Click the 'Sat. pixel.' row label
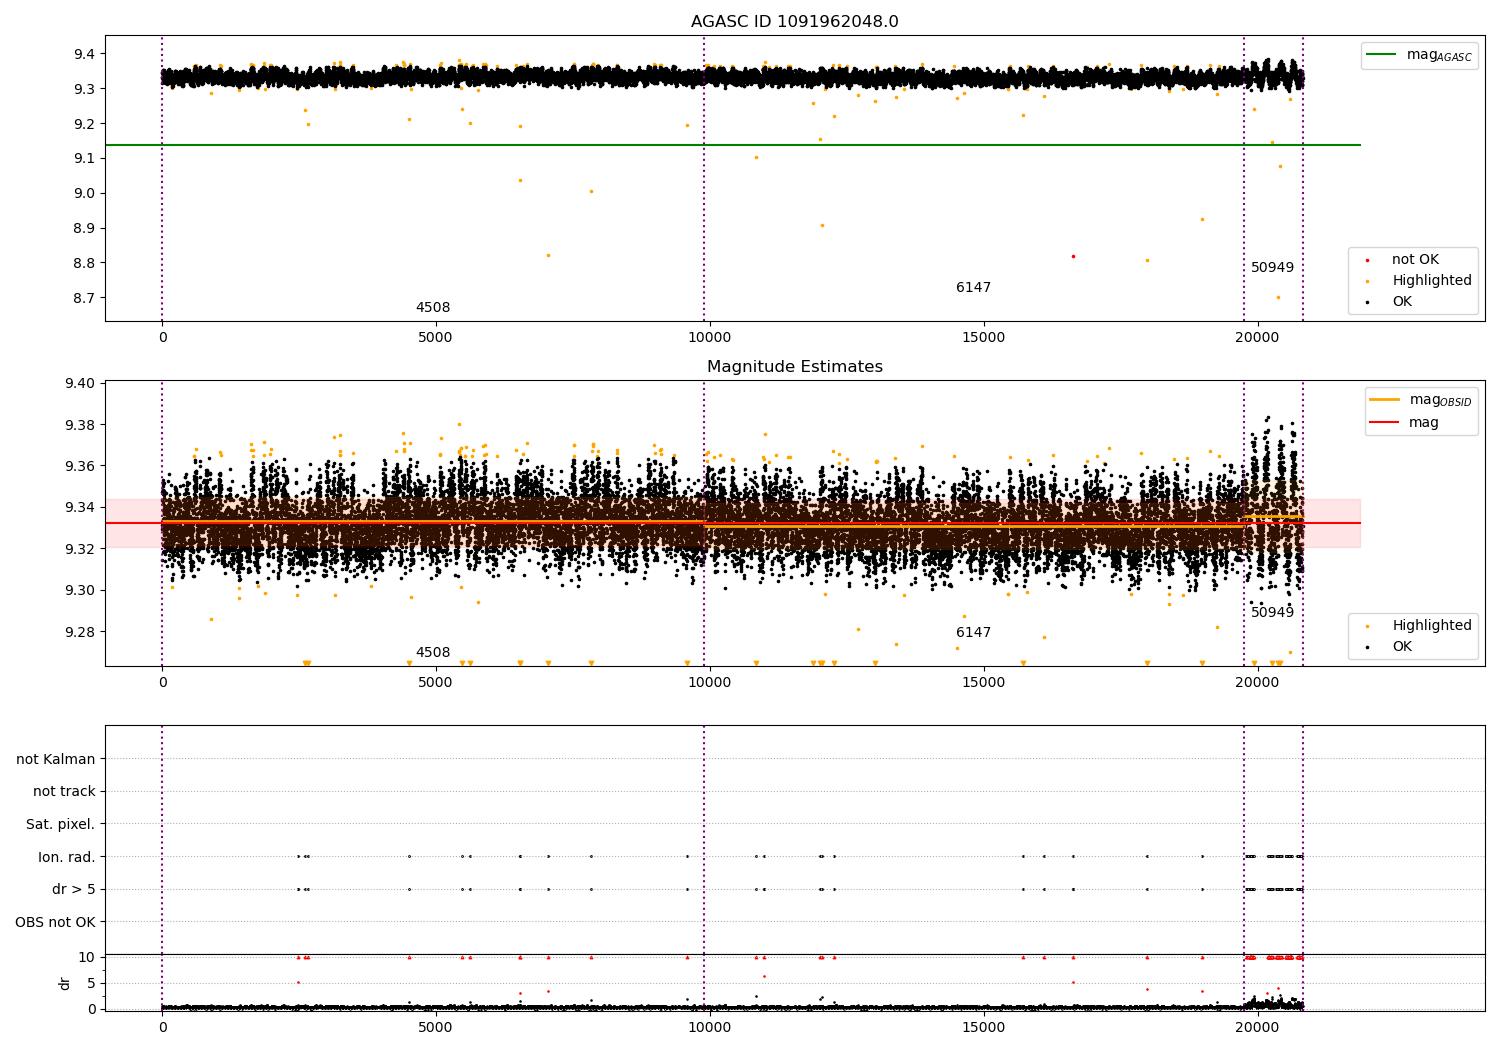1500x1050 pixels. pos(61,824)
